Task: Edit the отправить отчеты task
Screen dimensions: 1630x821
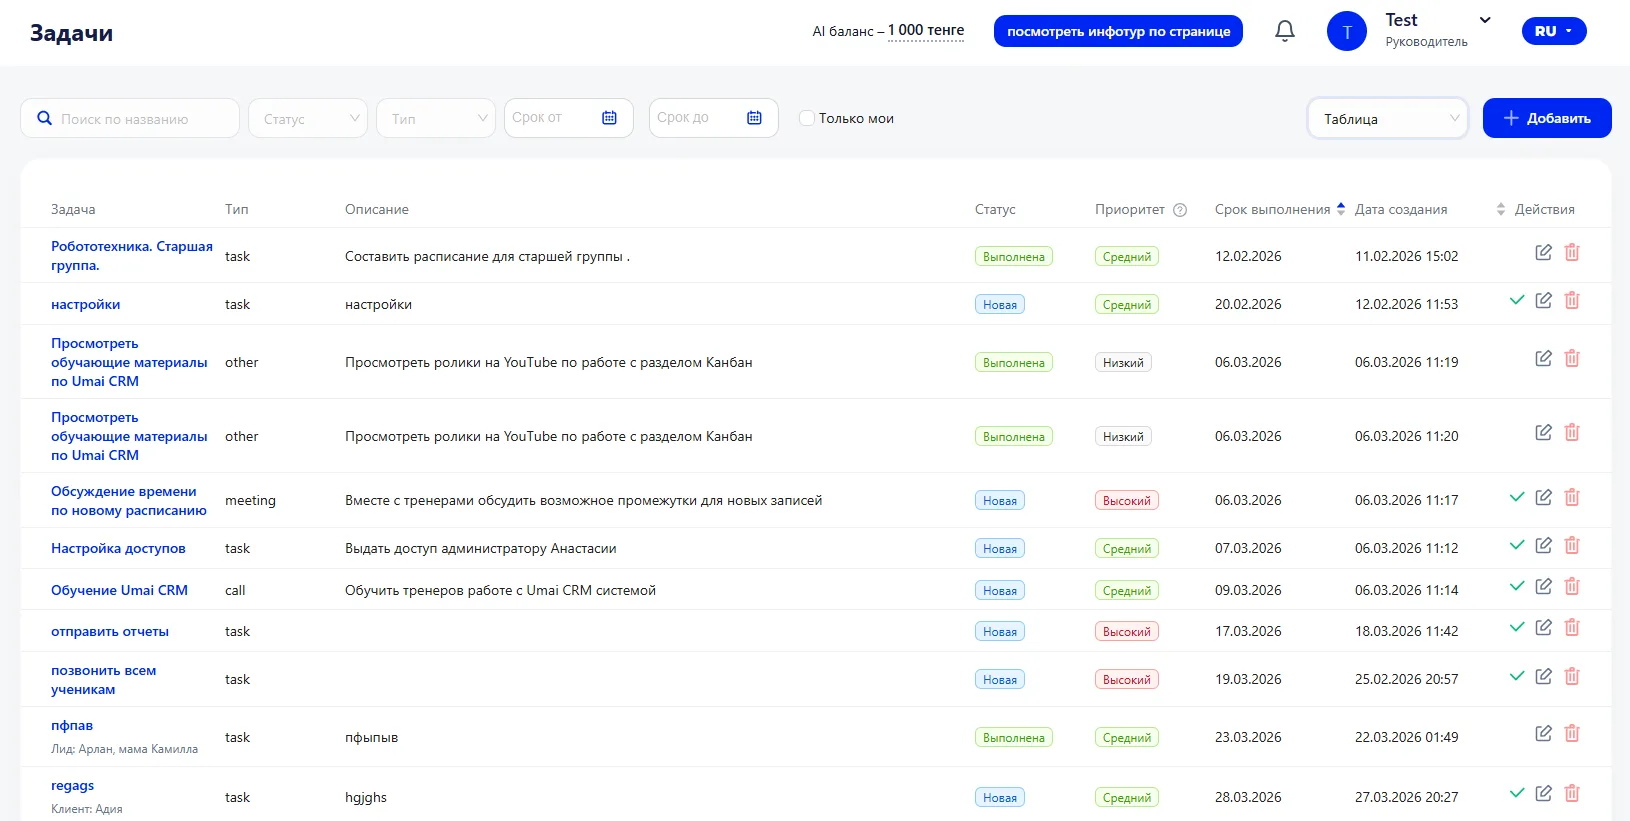Action: (1544, 627)
